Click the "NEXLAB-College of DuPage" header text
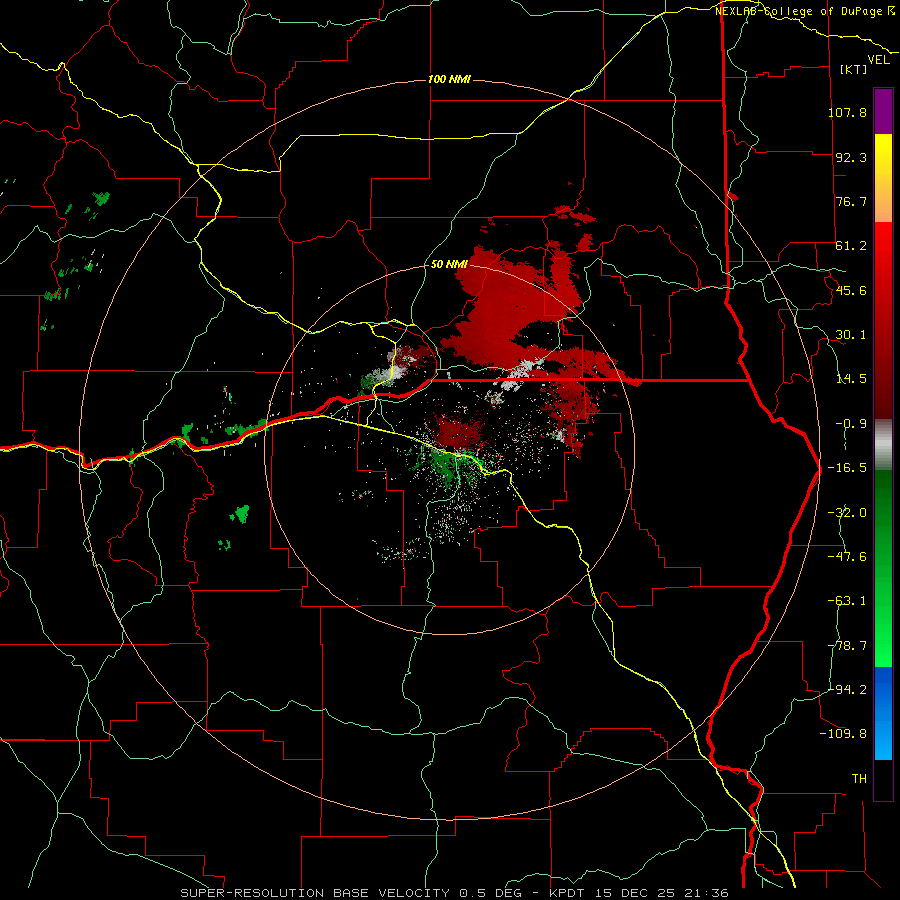The height and width of the screenshot is (900, 900). point(801,11)
